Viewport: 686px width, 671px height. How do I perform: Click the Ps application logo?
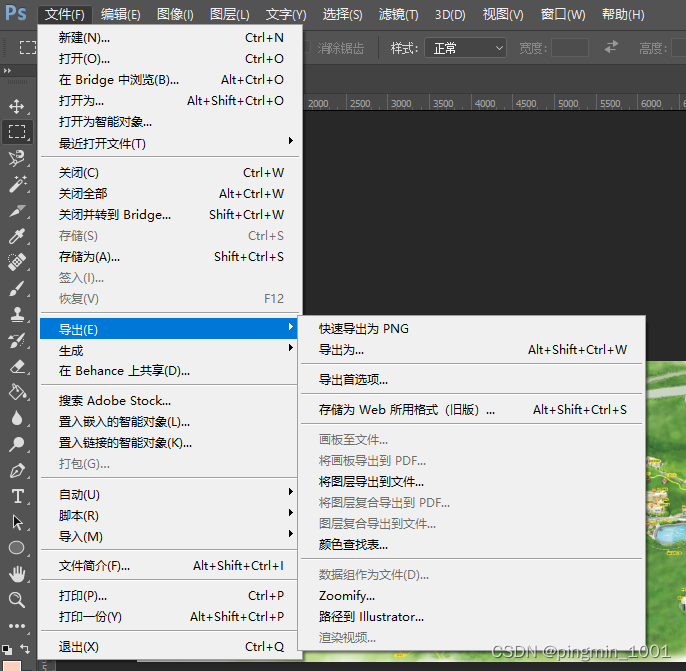pyautogui.click(x=16, y=13)
